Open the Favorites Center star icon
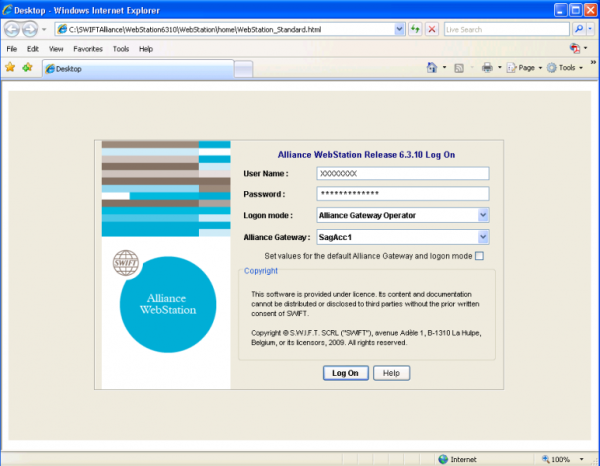Viewport: 600px width, 466px height. pyautogui.click(x=10, y=68)
